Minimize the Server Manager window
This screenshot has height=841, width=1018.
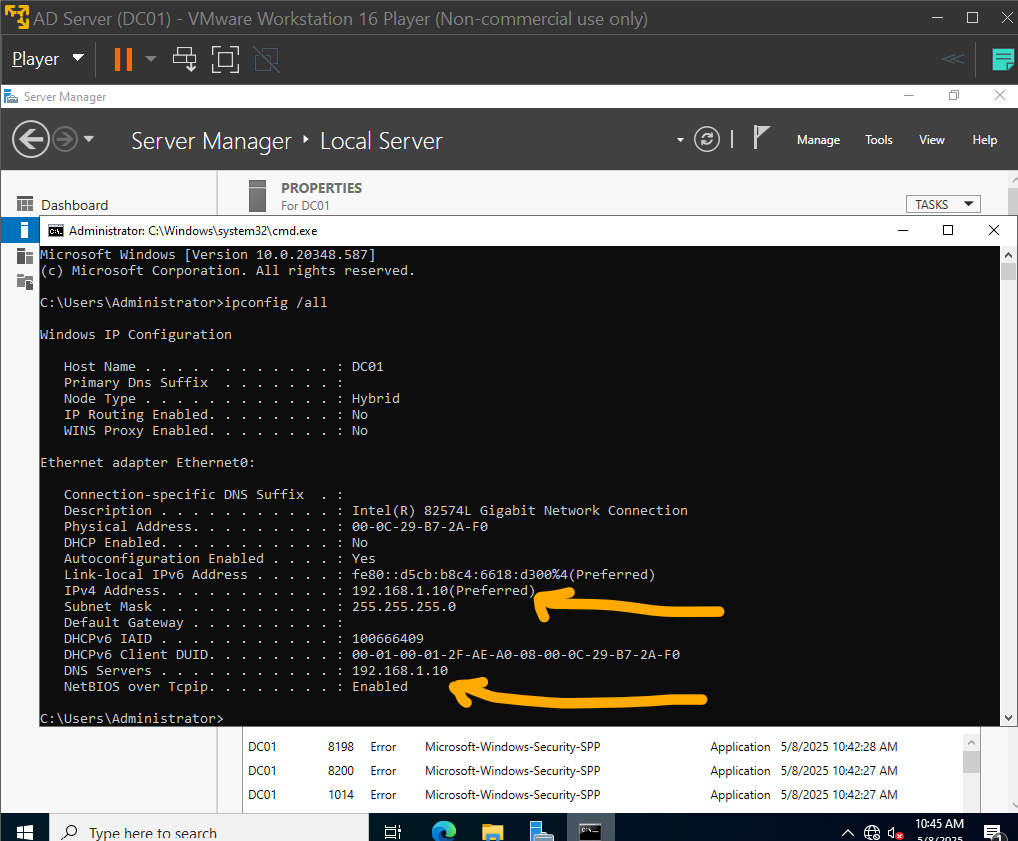coord(909,95)
